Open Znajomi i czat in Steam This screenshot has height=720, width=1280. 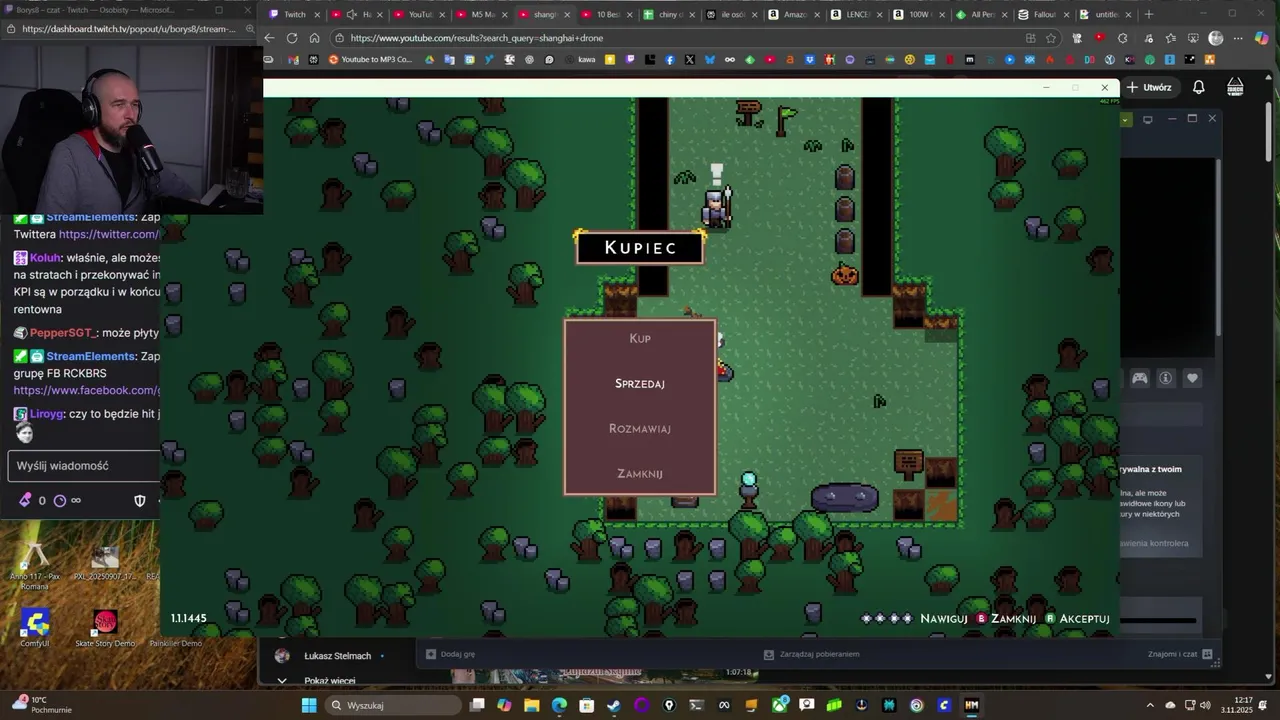(x=1180, y=654)
